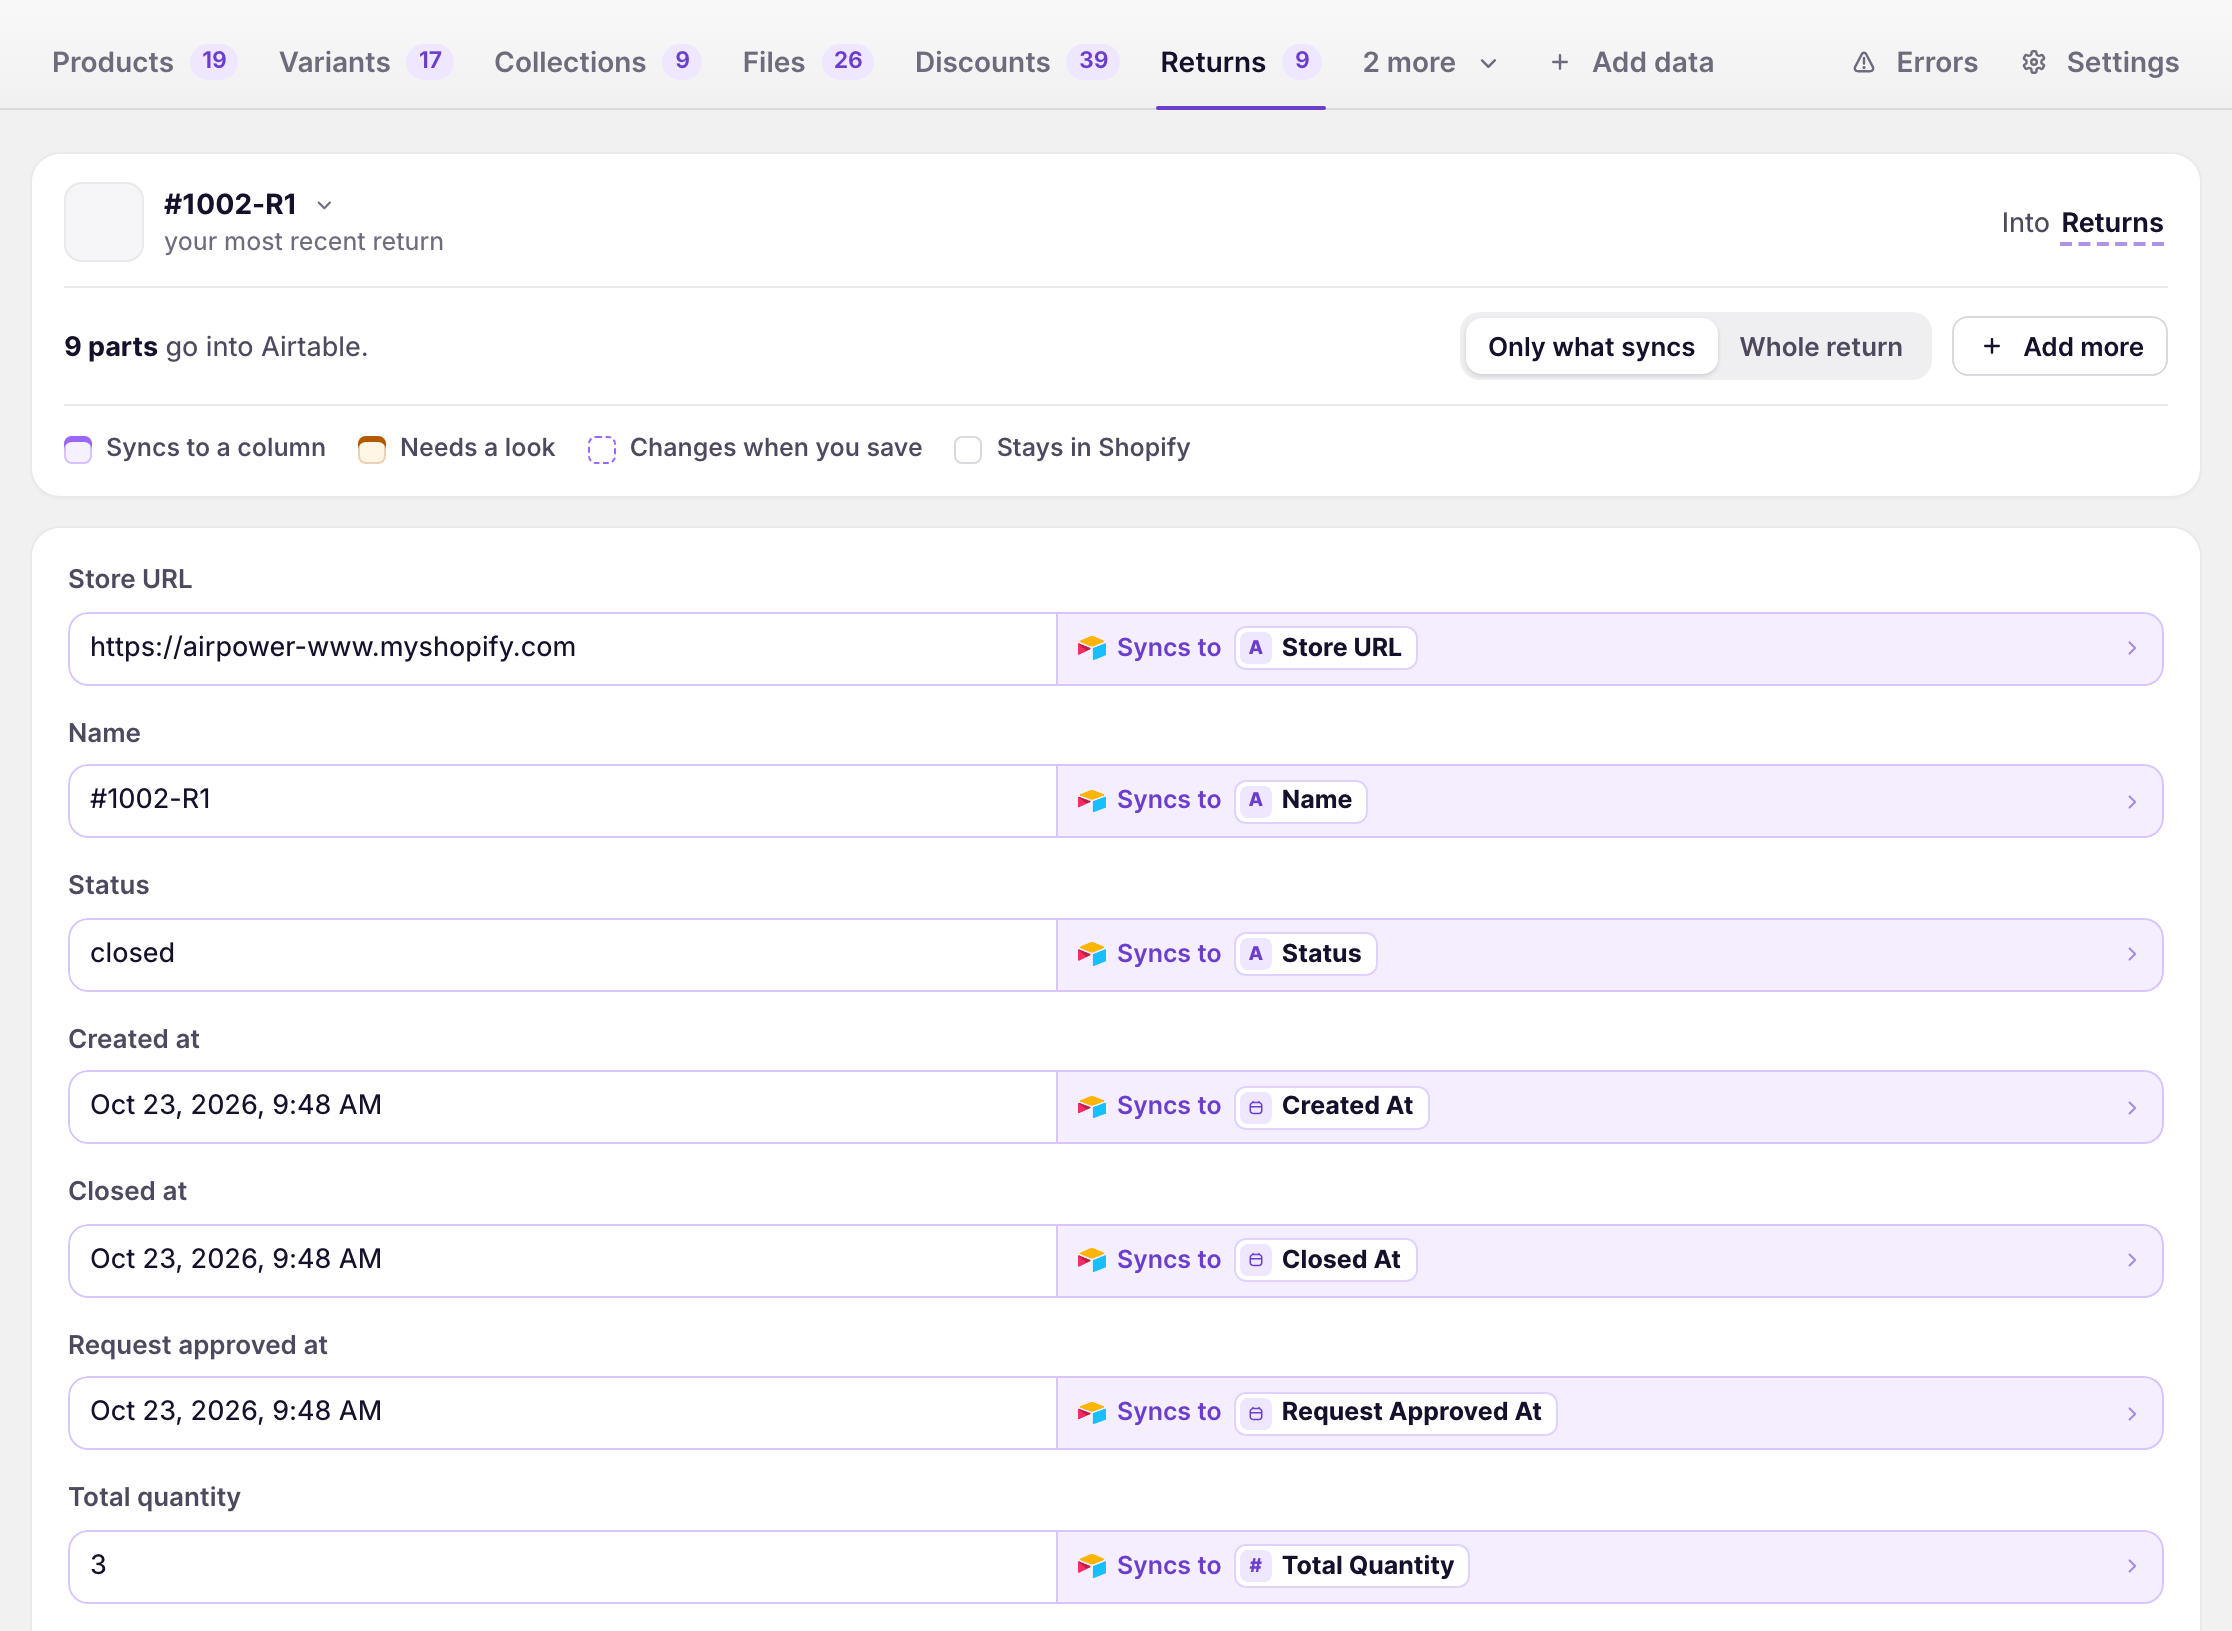Screen dimensions: 2232x1631
Task: Click the Airtable logo in Store URL row
Action: (1091, 648)
